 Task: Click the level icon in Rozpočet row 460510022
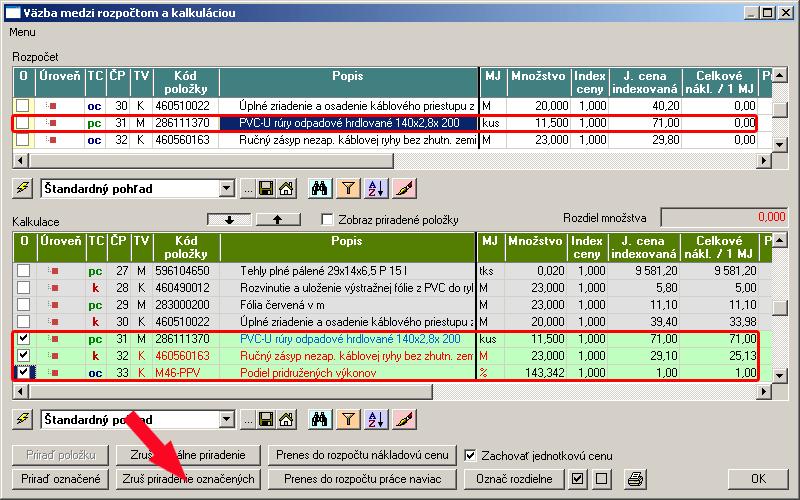51,106
